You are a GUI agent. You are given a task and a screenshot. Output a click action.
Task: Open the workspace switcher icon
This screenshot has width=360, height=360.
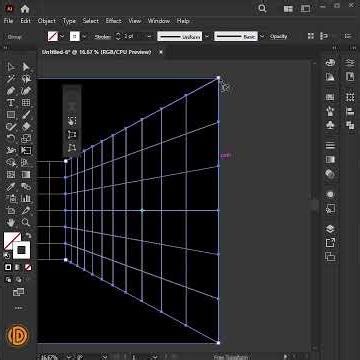click(x=305, y=9)
